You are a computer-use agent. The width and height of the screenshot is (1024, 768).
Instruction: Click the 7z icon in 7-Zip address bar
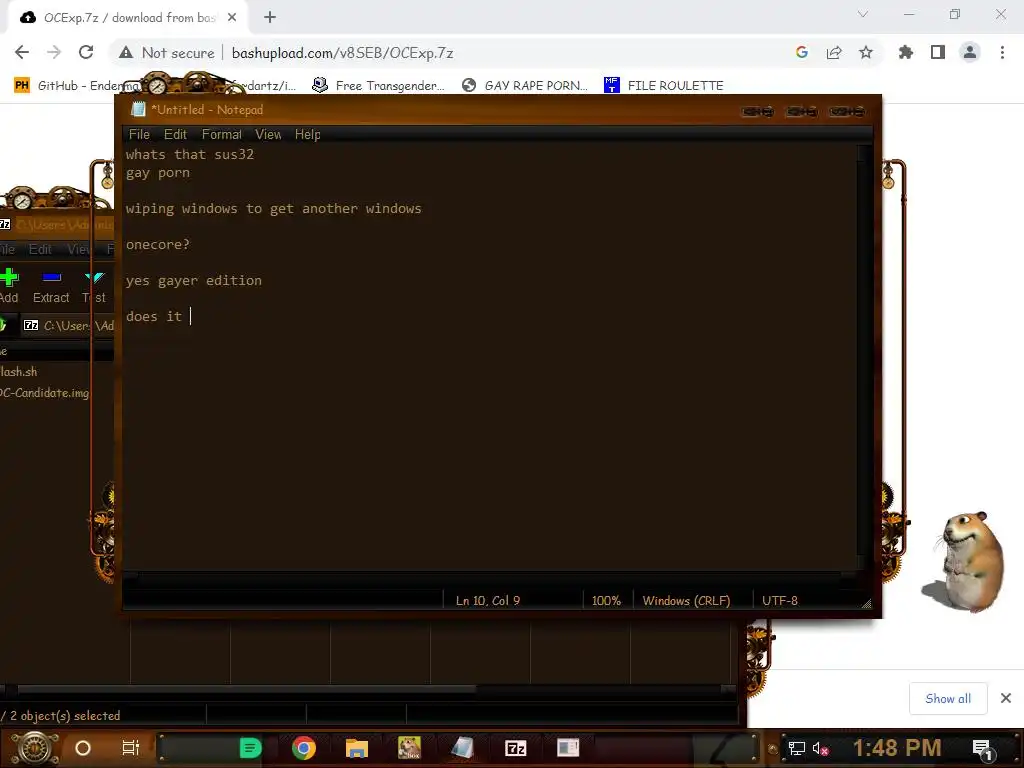[31, 325]
